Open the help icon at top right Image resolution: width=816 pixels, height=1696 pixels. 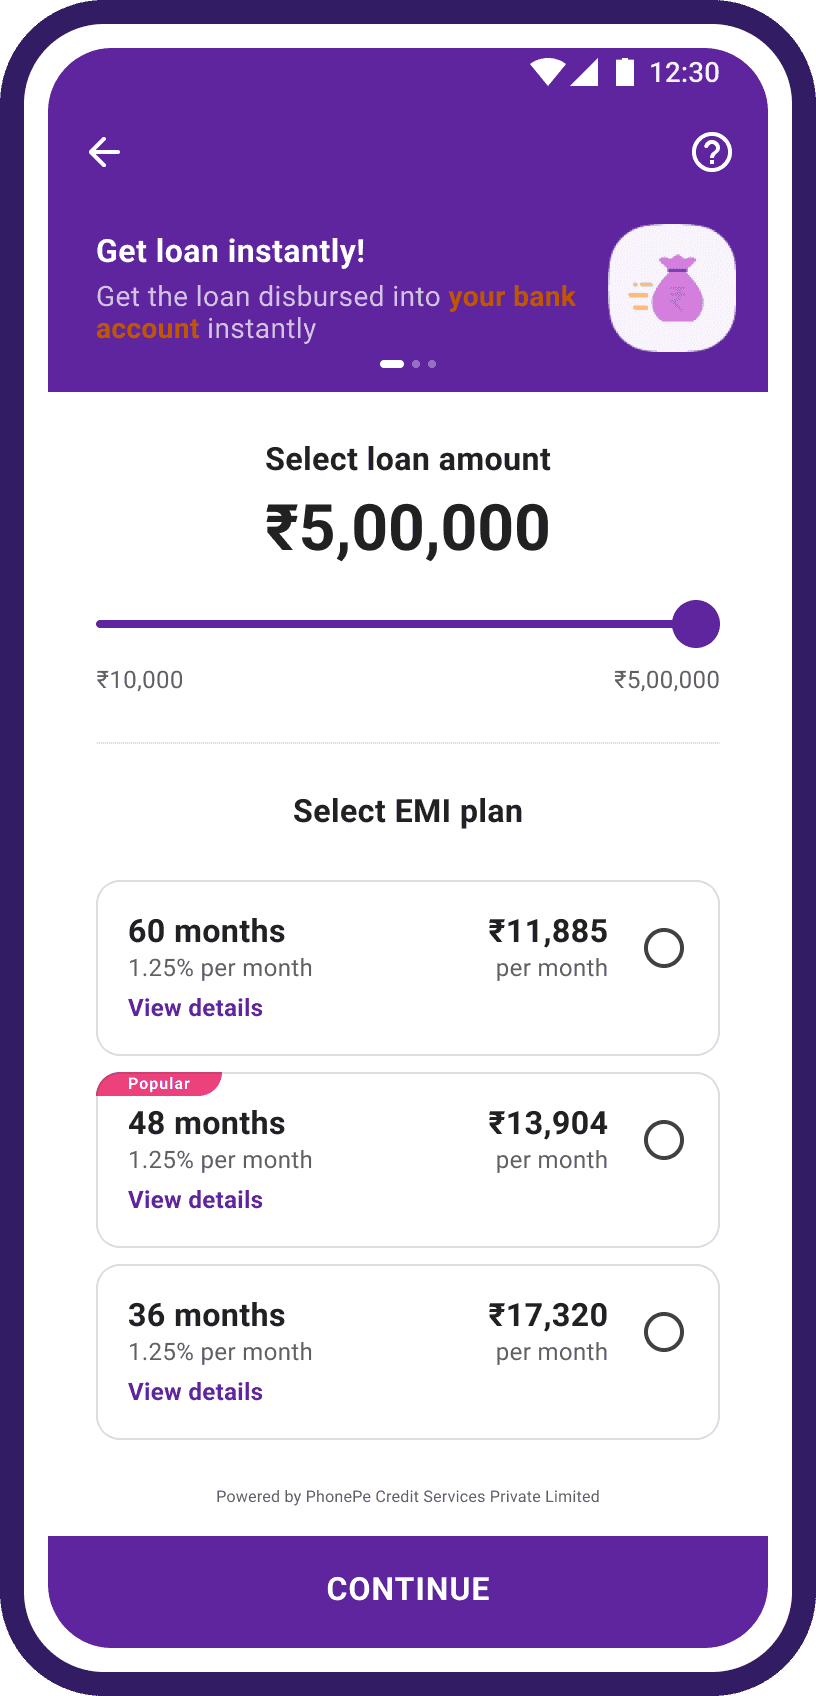711,152
